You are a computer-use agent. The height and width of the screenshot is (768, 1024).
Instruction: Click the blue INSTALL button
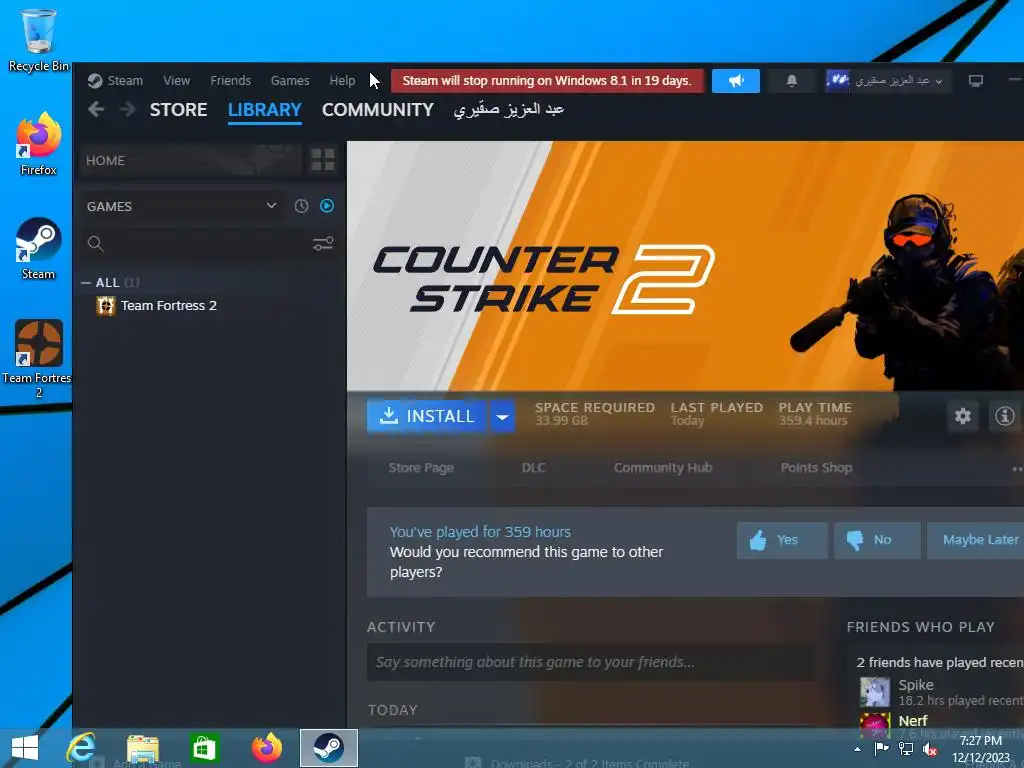coord(426,416)
